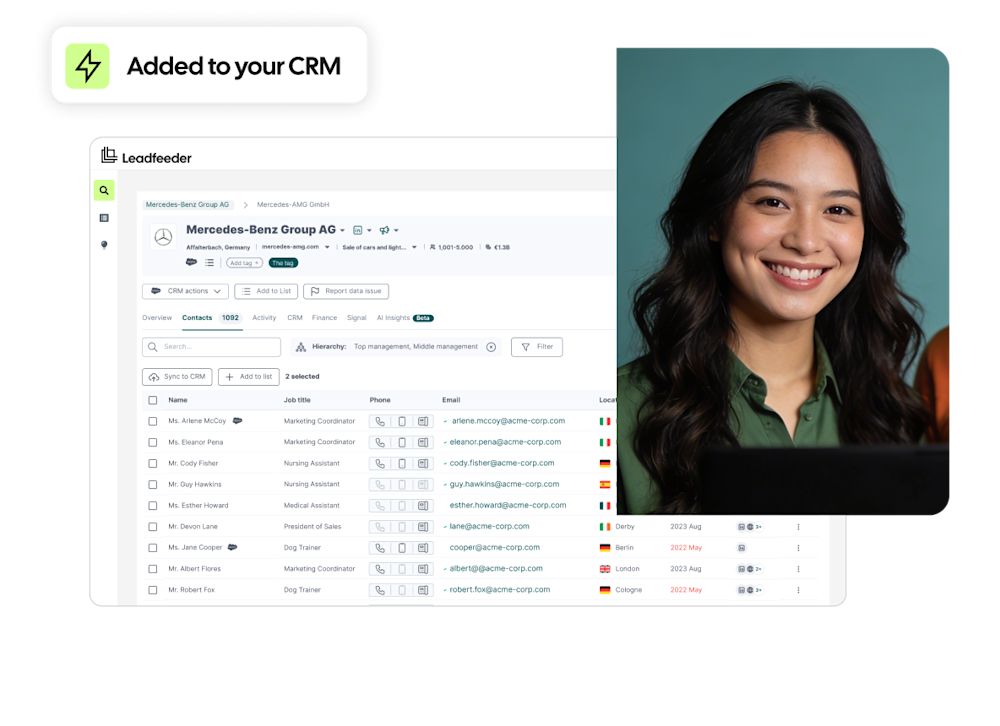Screen dimensions: 1000x726
Task: Toggle the select-all checkbox in table header
Action: pyautogui.click(x=152, y=400)
